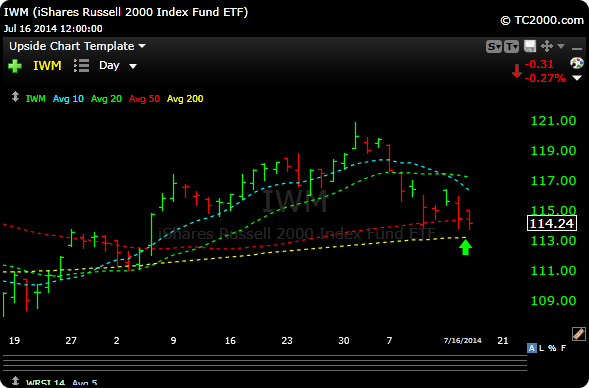Click the 117.00 price axis label
Image resolution: width=589 pixels, height=388 pixels.
tap(553, 181)
